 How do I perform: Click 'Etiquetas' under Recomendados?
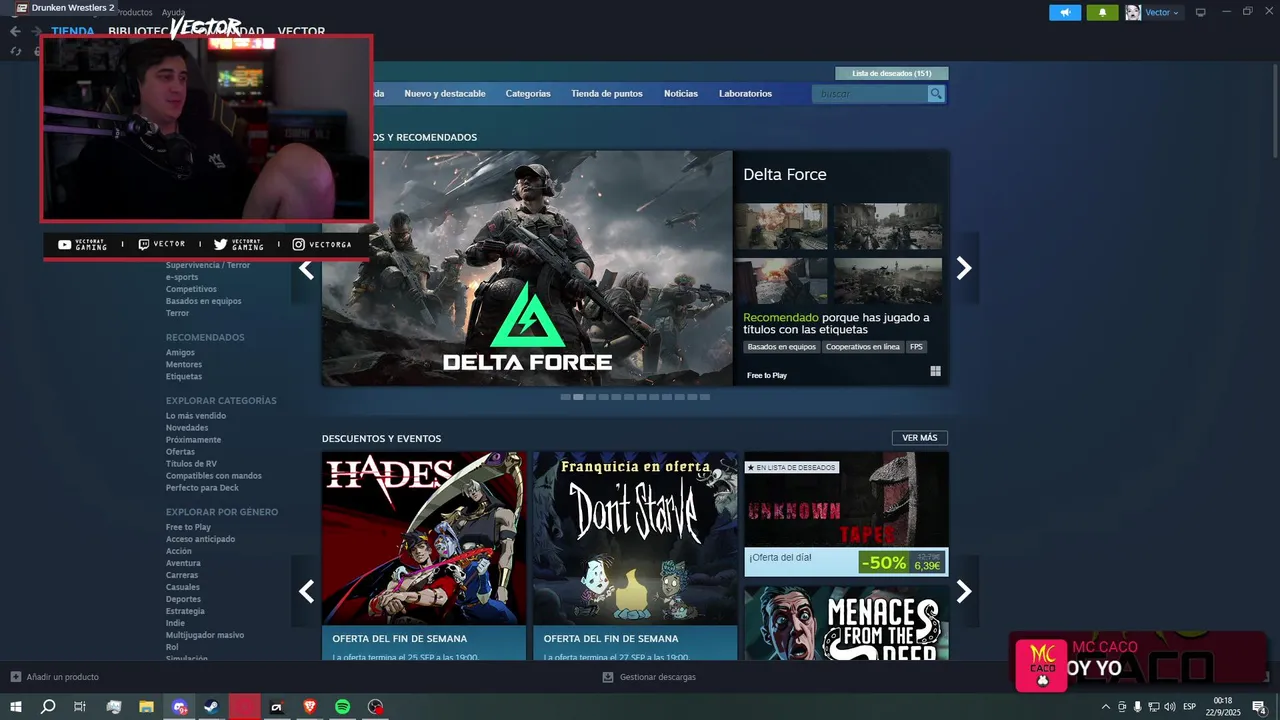click(x=184, y=376)
